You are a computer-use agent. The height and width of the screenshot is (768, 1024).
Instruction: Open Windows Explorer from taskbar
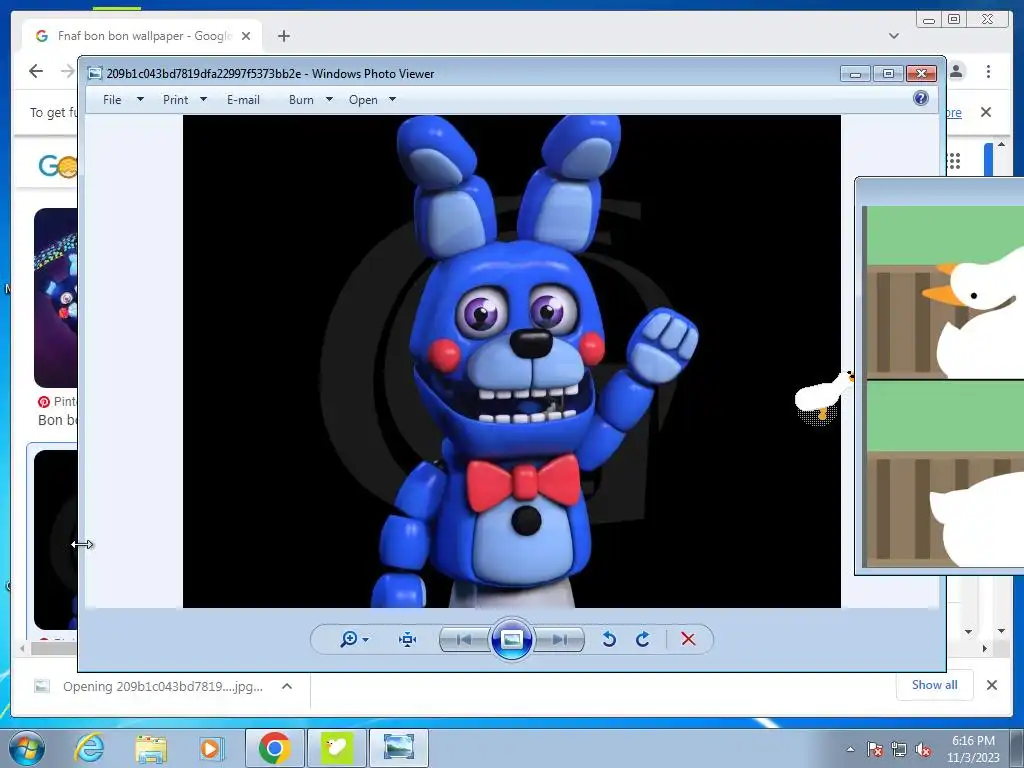151,748
